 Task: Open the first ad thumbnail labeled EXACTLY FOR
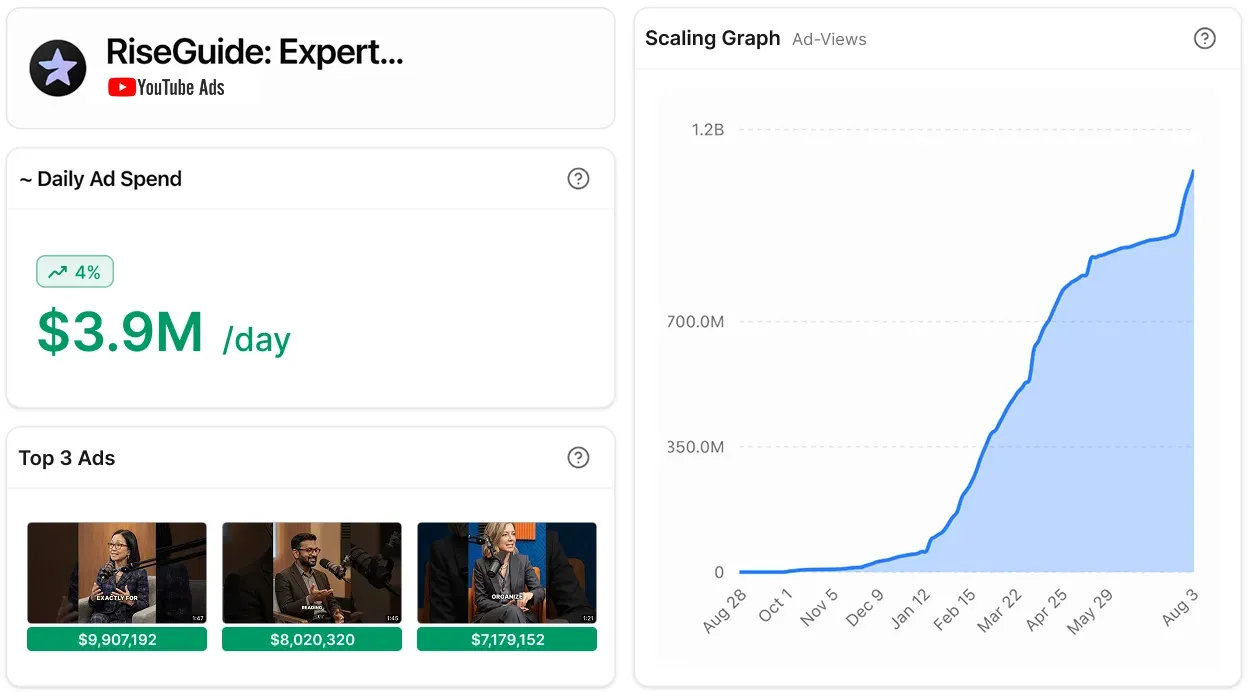coord(117,573)
